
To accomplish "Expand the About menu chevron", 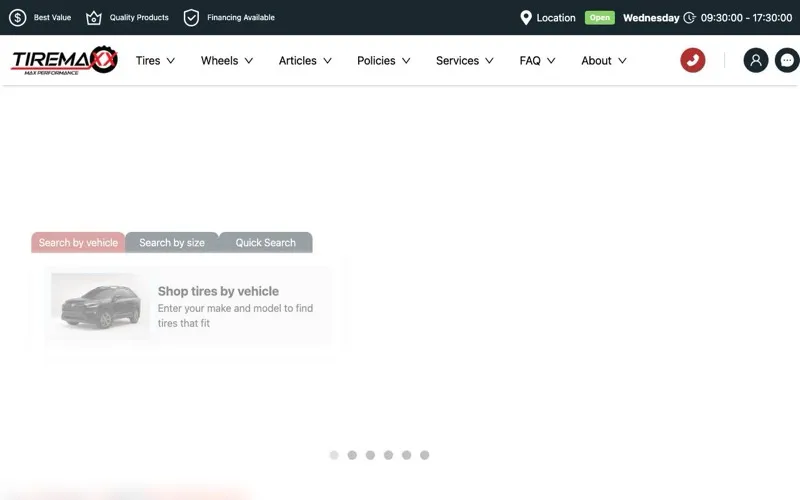I will (x=622, y=61).
